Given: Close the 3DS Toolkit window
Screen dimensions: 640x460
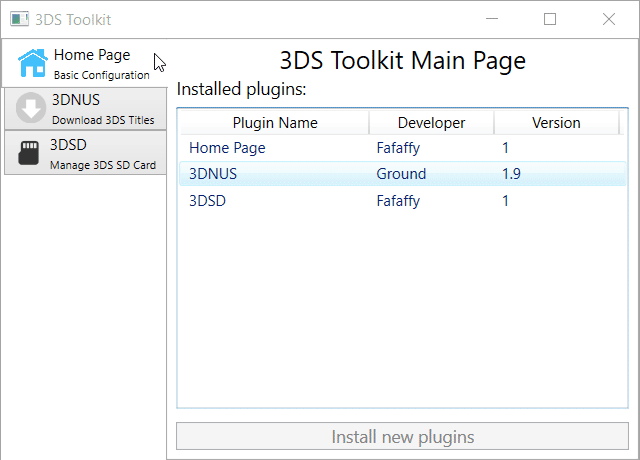Looking at the screenshot, I should tap(609, 19).
